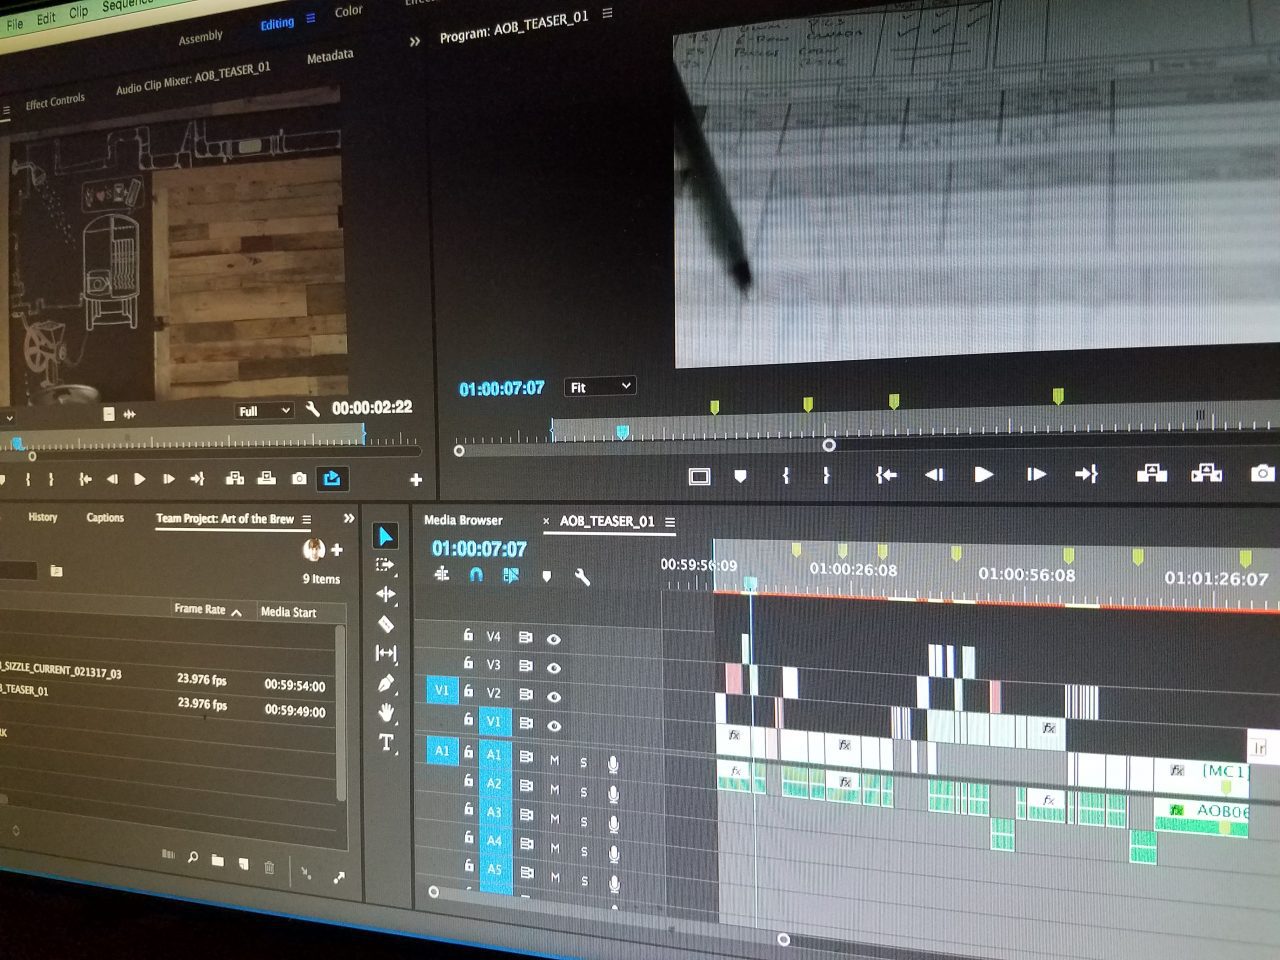Go to In point in Program monitor
The height and width of the screenshot is (960, 1280).
point(886,475)
